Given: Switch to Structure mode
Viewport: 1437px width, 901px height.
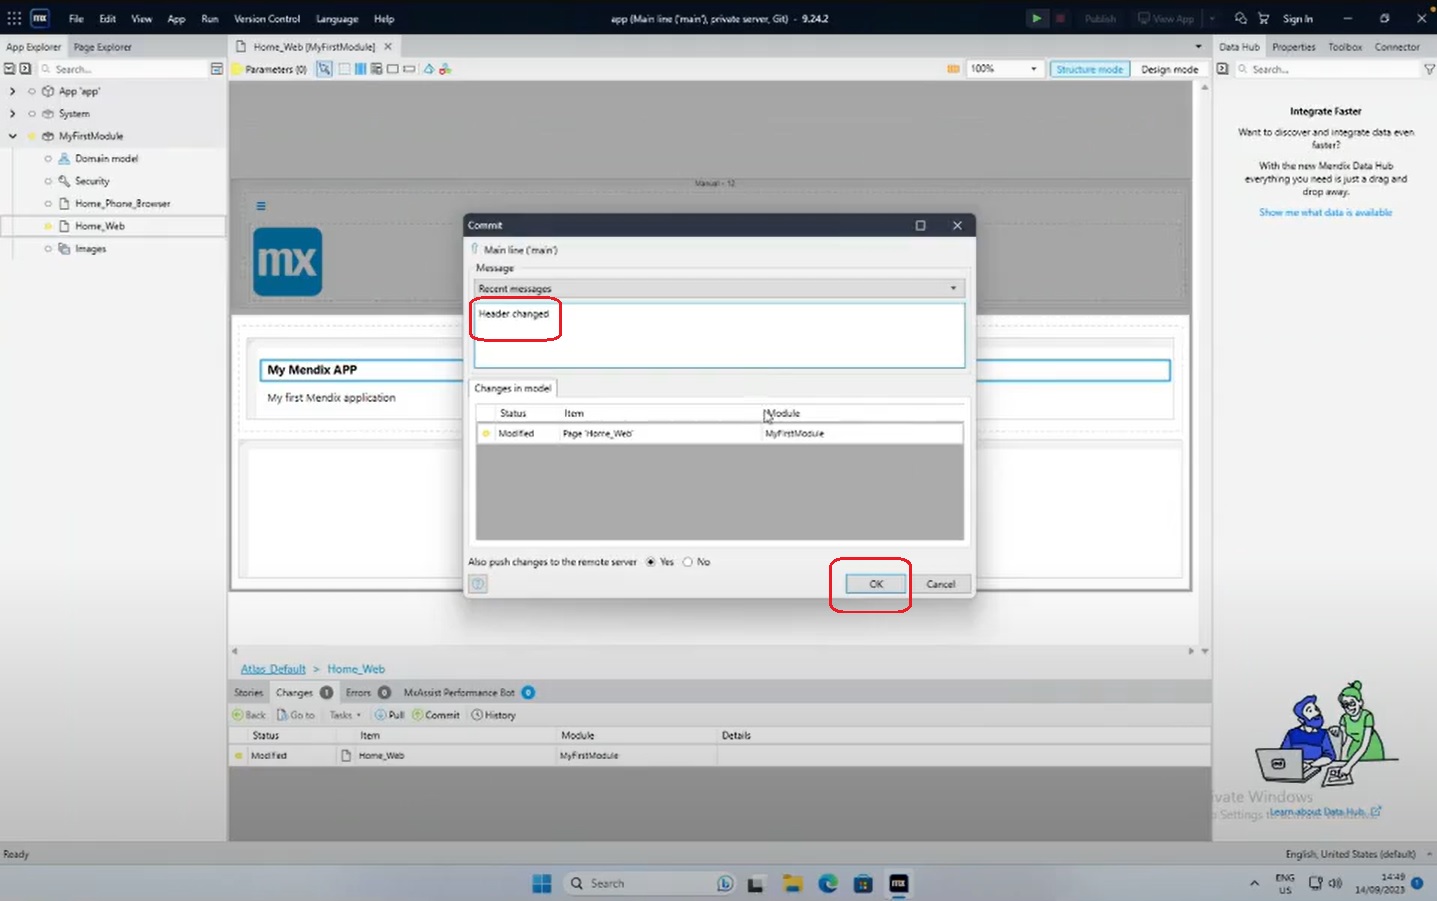Looking at the screenshot, I should (x=1089, y=69).
